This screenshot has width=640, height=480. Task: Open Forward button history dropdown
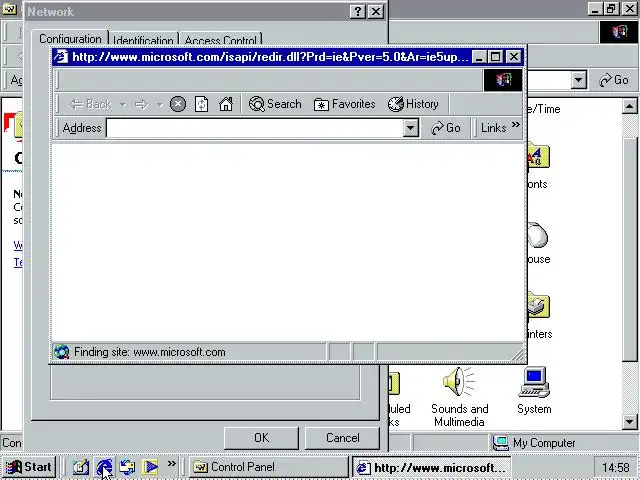click(160, 105)
